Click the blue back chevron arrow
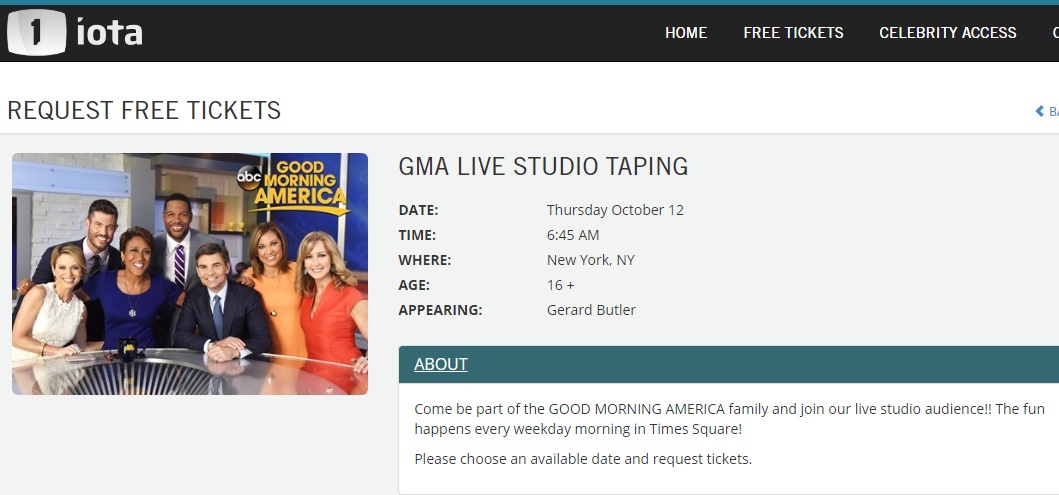This screenshot has height=495, width=1059. pos(1040,111)
